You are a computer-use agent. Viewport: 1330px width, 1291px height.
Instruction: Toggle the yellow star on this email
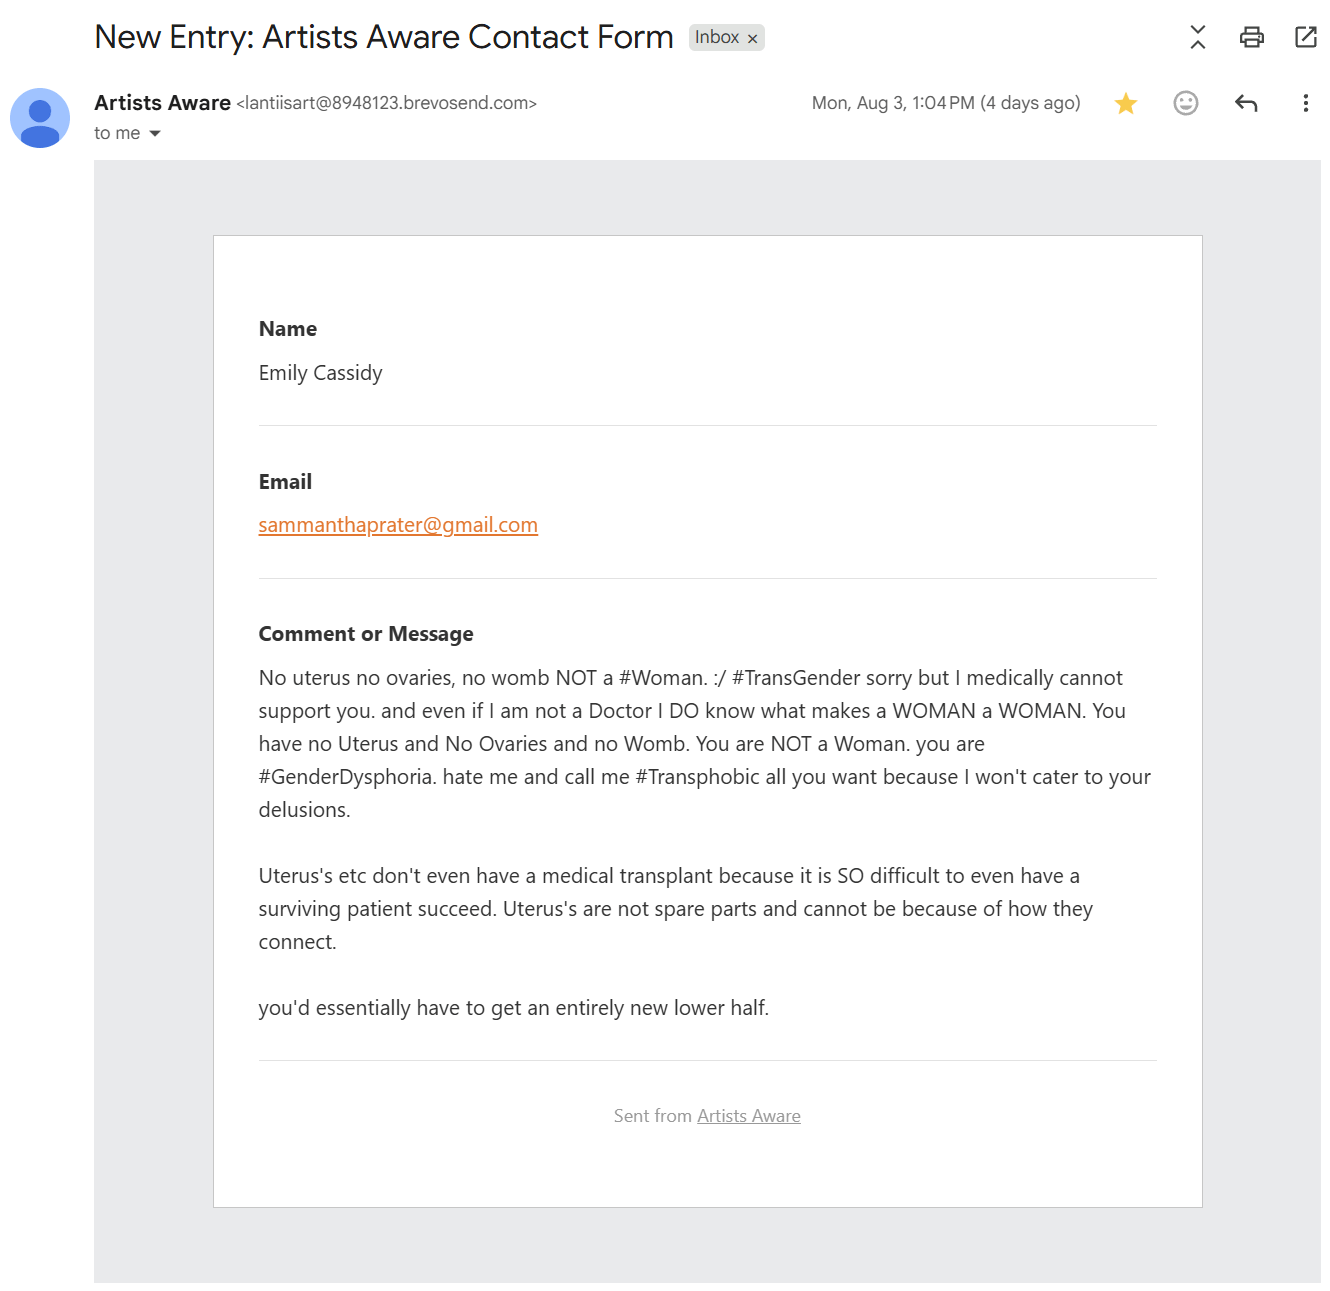click(x=1126, y=103)
